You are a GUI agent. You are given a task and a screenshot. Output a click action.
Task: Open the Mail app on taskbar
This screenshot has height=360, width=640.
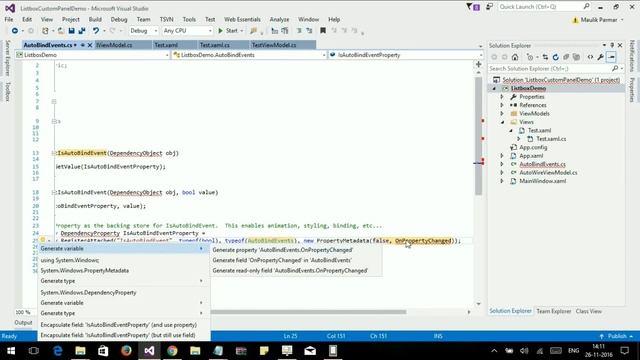click(x=310, y=351)
